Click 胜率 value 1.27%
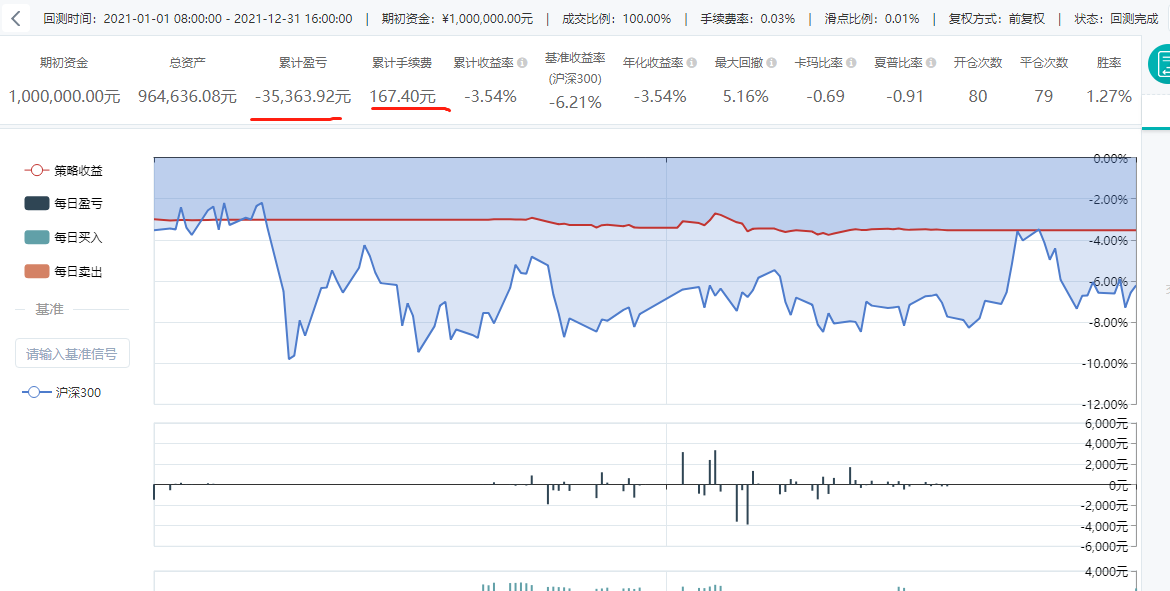 click(x=1110, y=96)
